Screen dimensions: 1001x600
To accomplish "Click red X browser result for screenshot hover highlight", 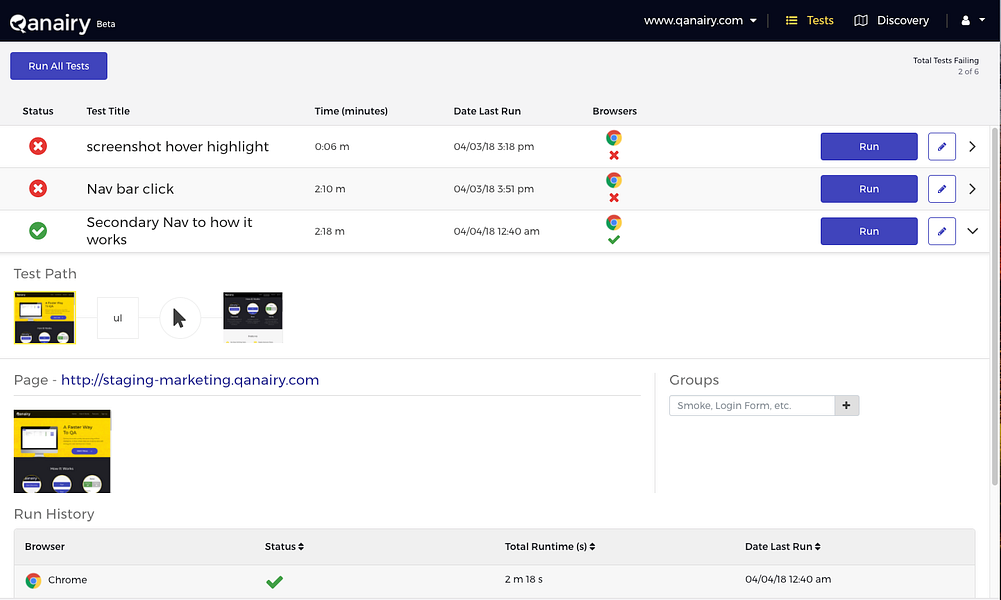I will (x=613, y=155).
